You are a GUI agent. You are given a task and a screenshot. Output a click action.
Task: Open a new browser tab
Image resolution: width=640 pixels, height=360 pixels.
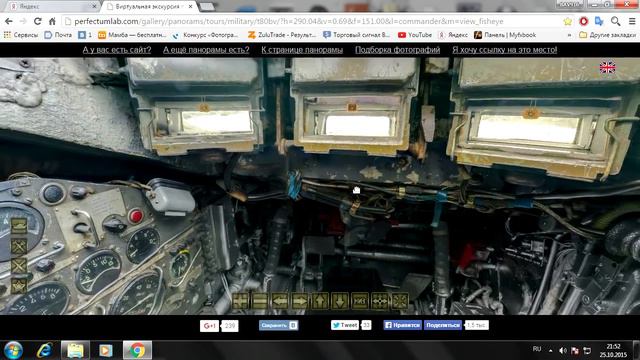[x=207, y=7]
